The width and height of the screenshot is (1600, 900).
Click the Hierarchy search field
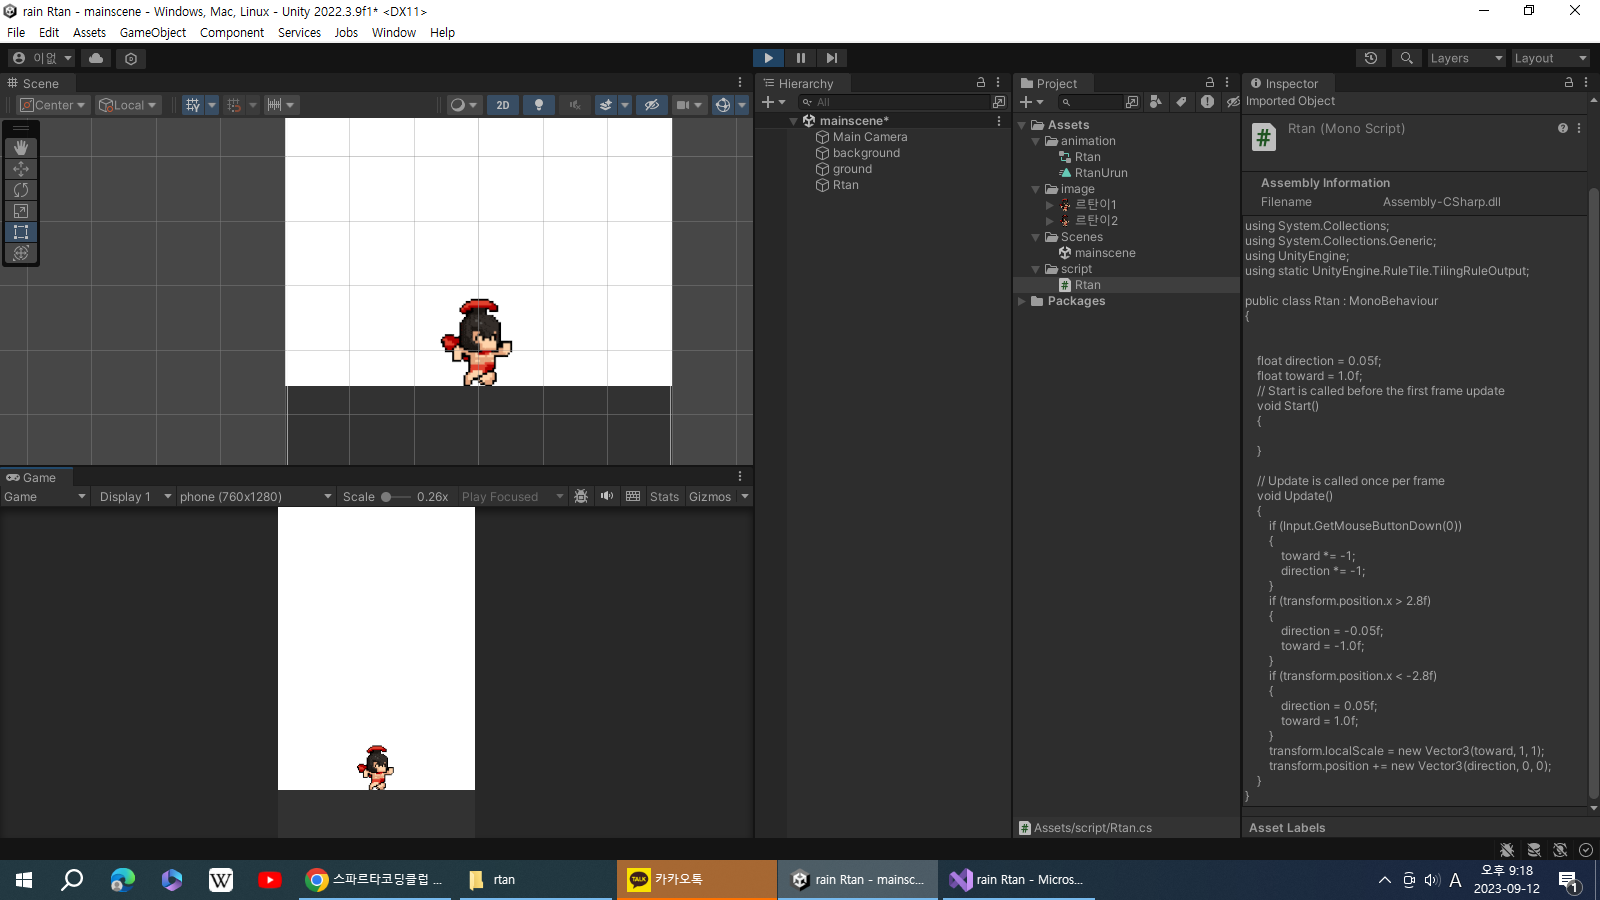pos(894,102)
